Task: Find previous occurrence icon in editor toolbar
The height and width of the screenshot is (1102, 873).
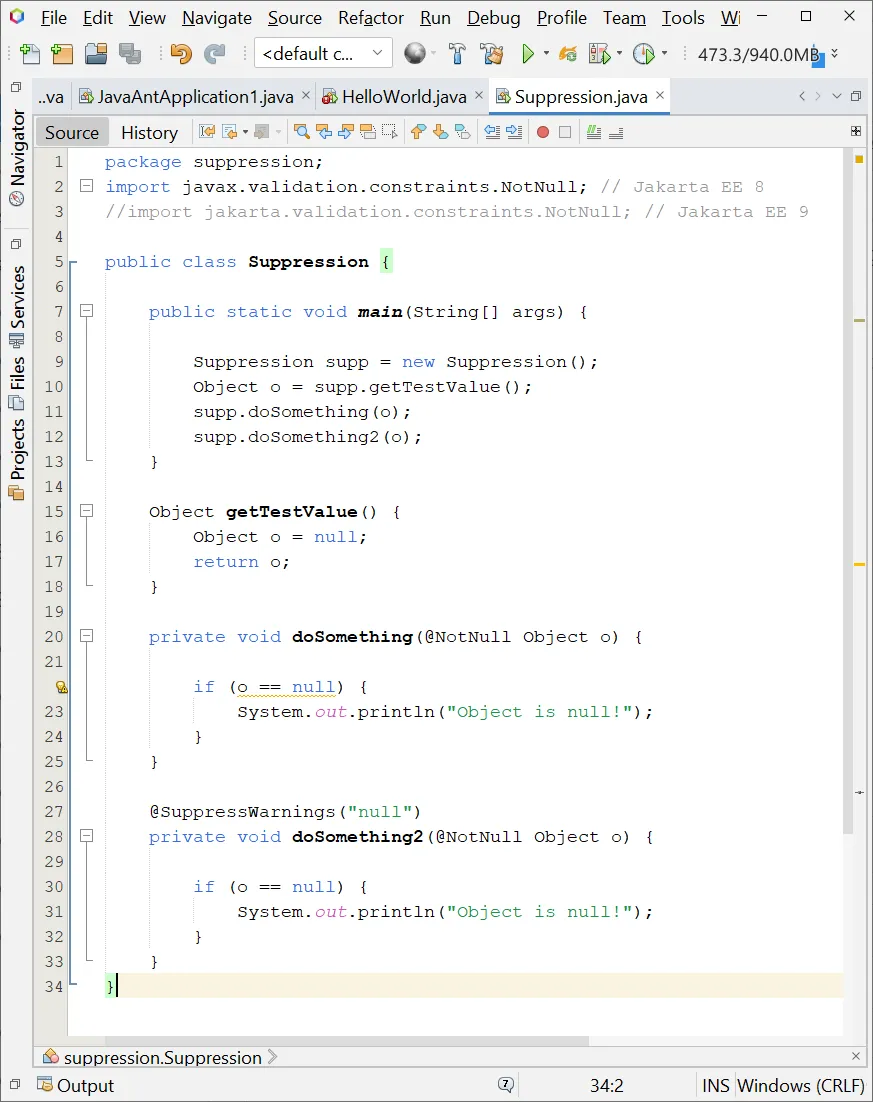Action: (323, 131)
